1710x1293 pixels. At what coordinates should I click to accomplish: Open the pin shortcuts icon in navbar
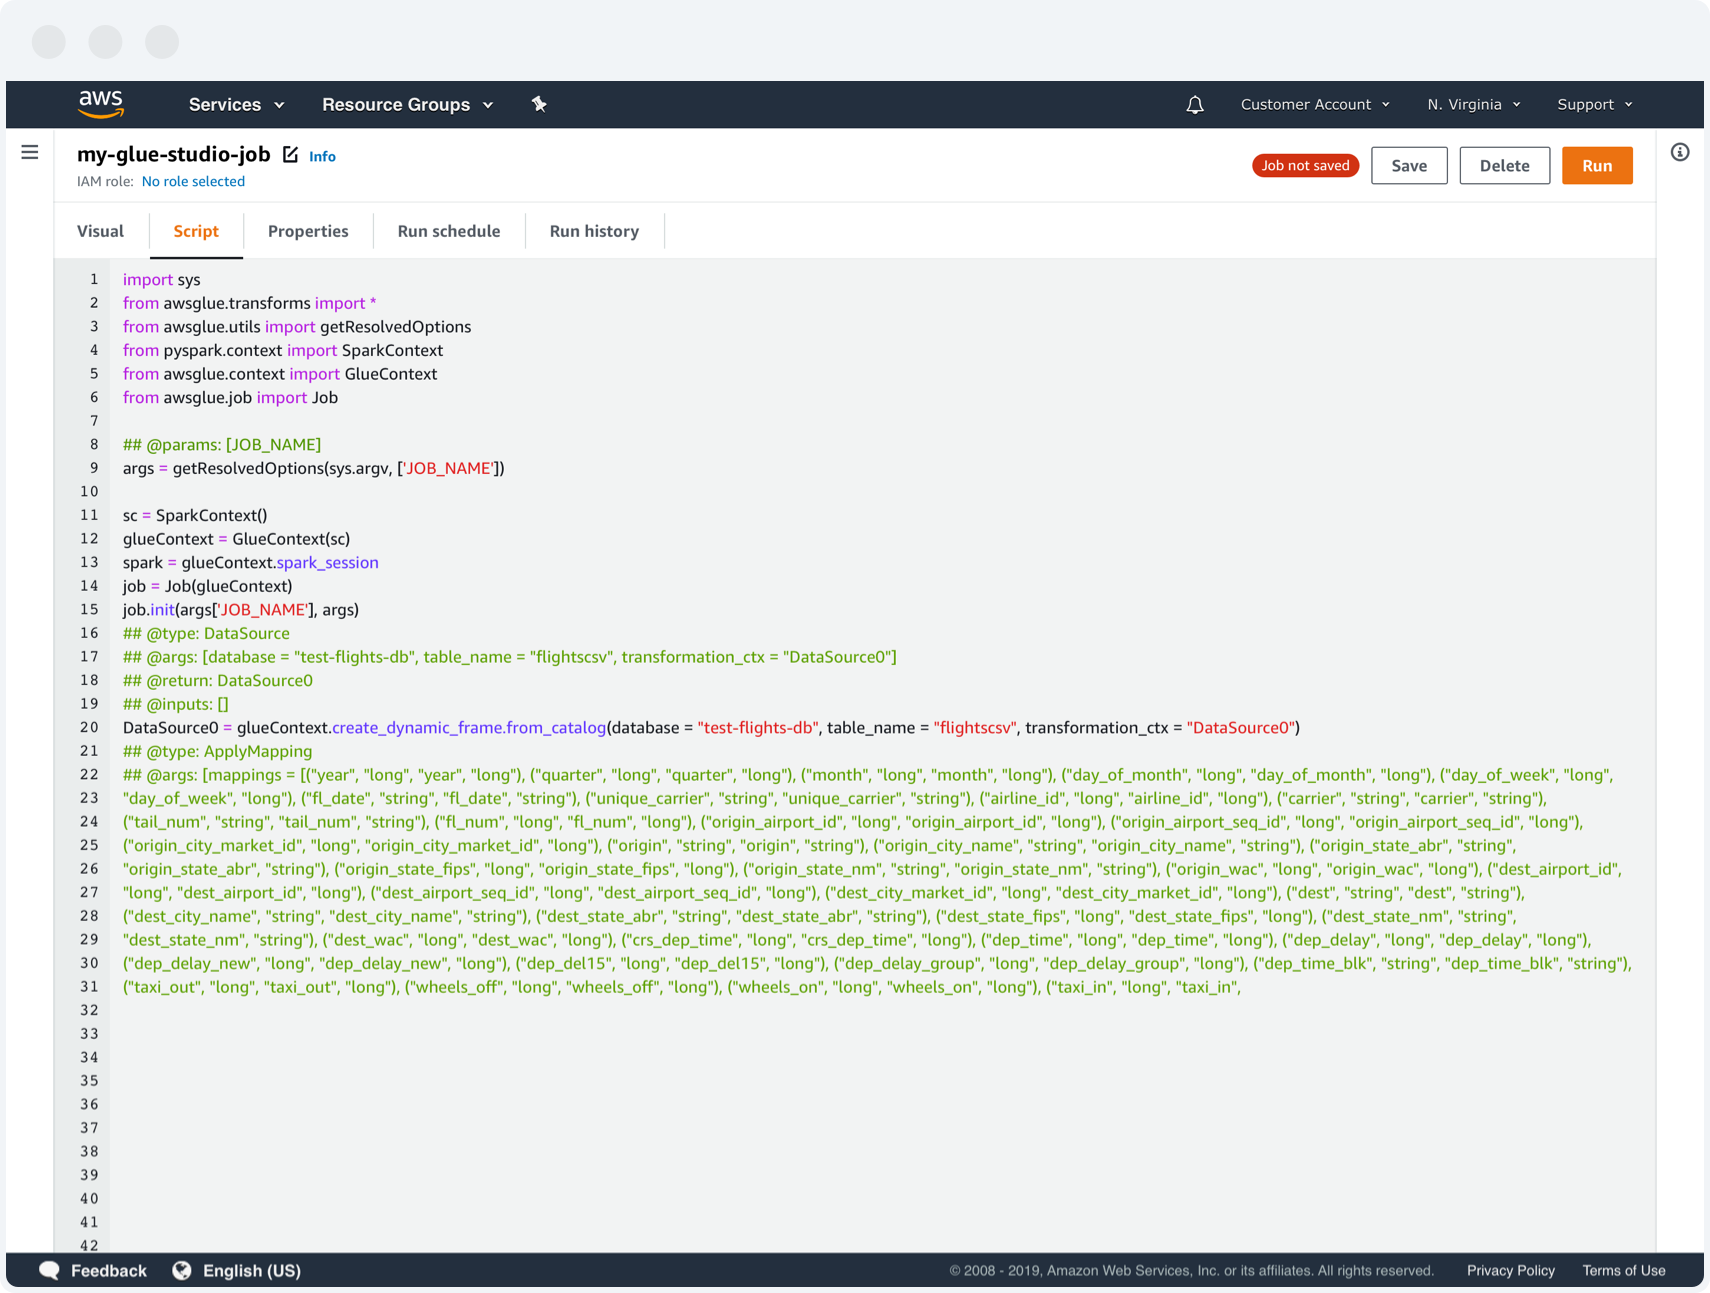click(x=539, y=104)
